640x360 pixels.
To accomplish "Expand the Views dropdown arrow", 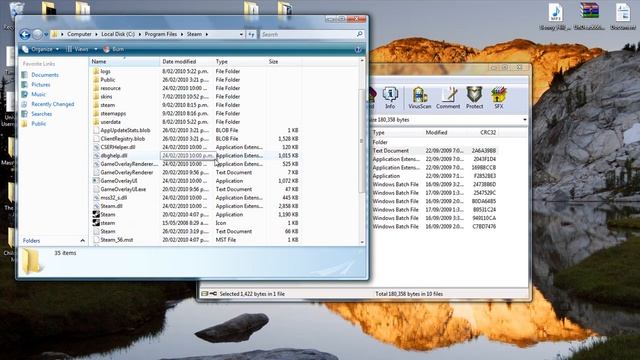I will [x=96, y=49].
